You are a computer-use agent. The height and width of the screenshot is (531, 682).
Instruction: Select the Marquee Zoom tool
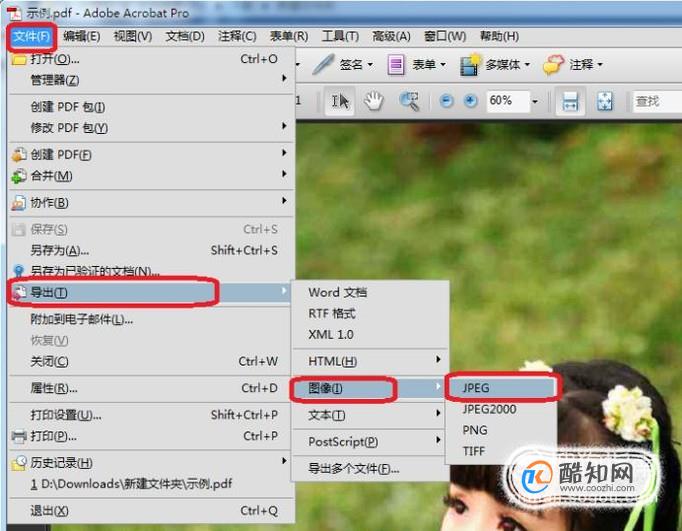[409, 101]
